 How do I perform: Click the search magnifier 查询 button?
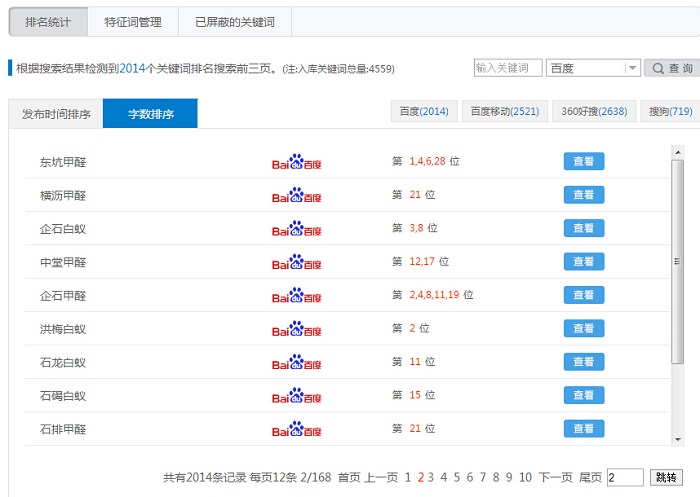click(x=670, y=68)
